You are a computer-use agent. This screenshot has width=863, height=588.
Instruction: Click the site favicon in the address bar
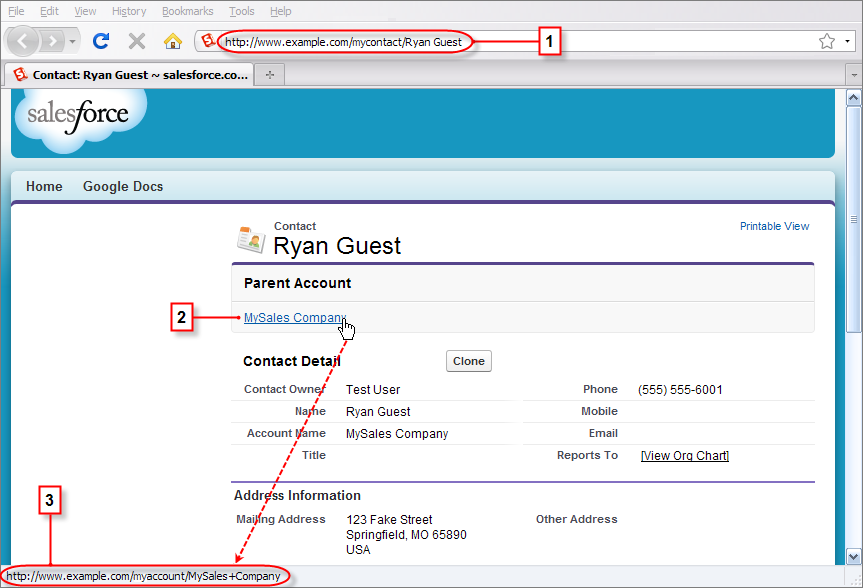[x=208, y=40]
